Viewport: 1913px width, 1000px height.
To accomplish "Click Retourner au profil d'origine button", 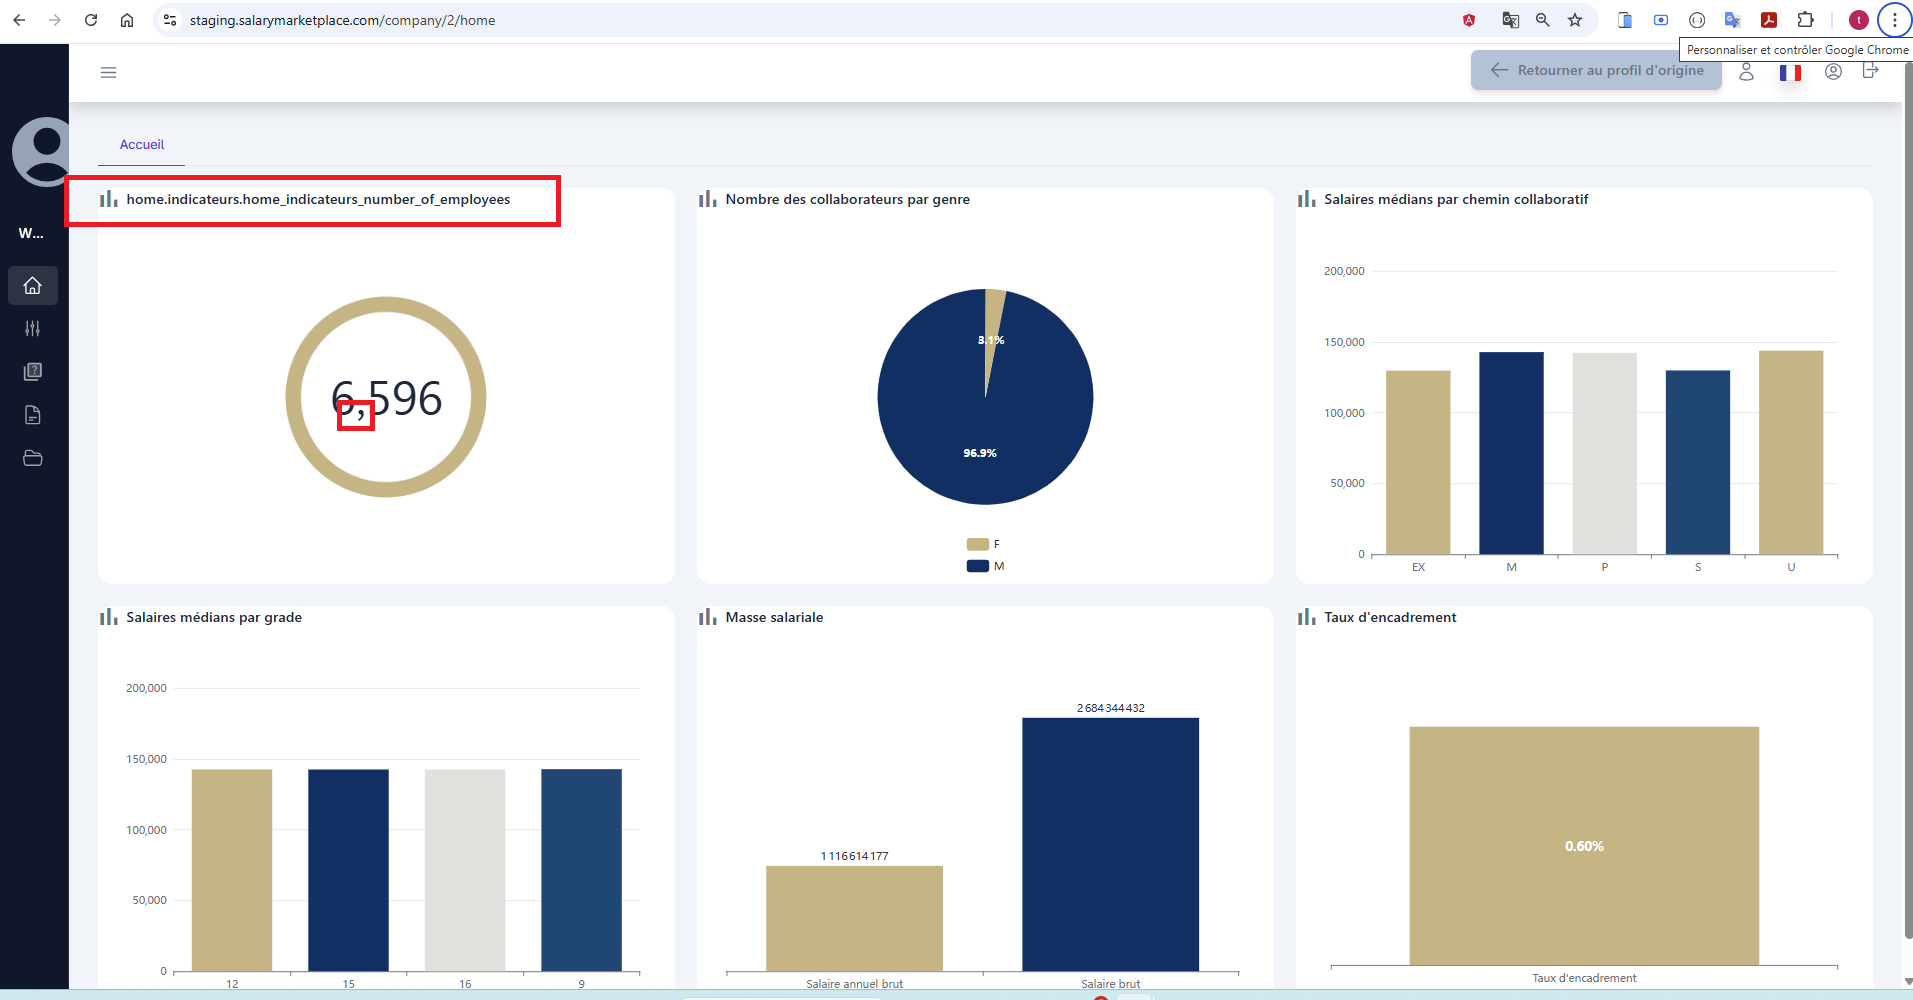I will pos(1596,70).
